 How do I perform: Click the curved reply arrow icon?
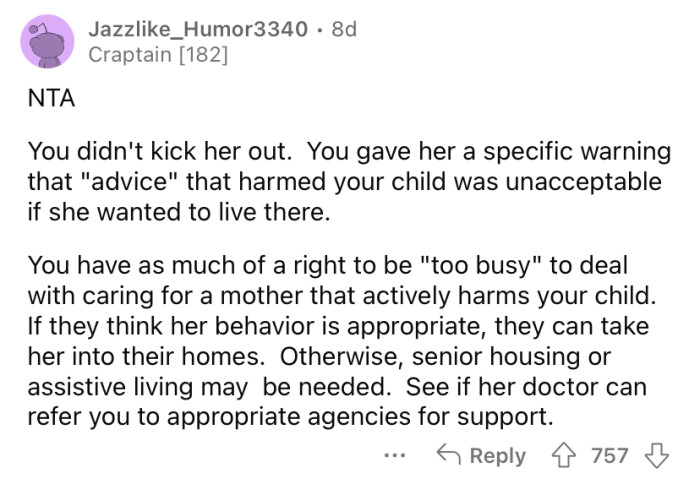coord(447,456)
